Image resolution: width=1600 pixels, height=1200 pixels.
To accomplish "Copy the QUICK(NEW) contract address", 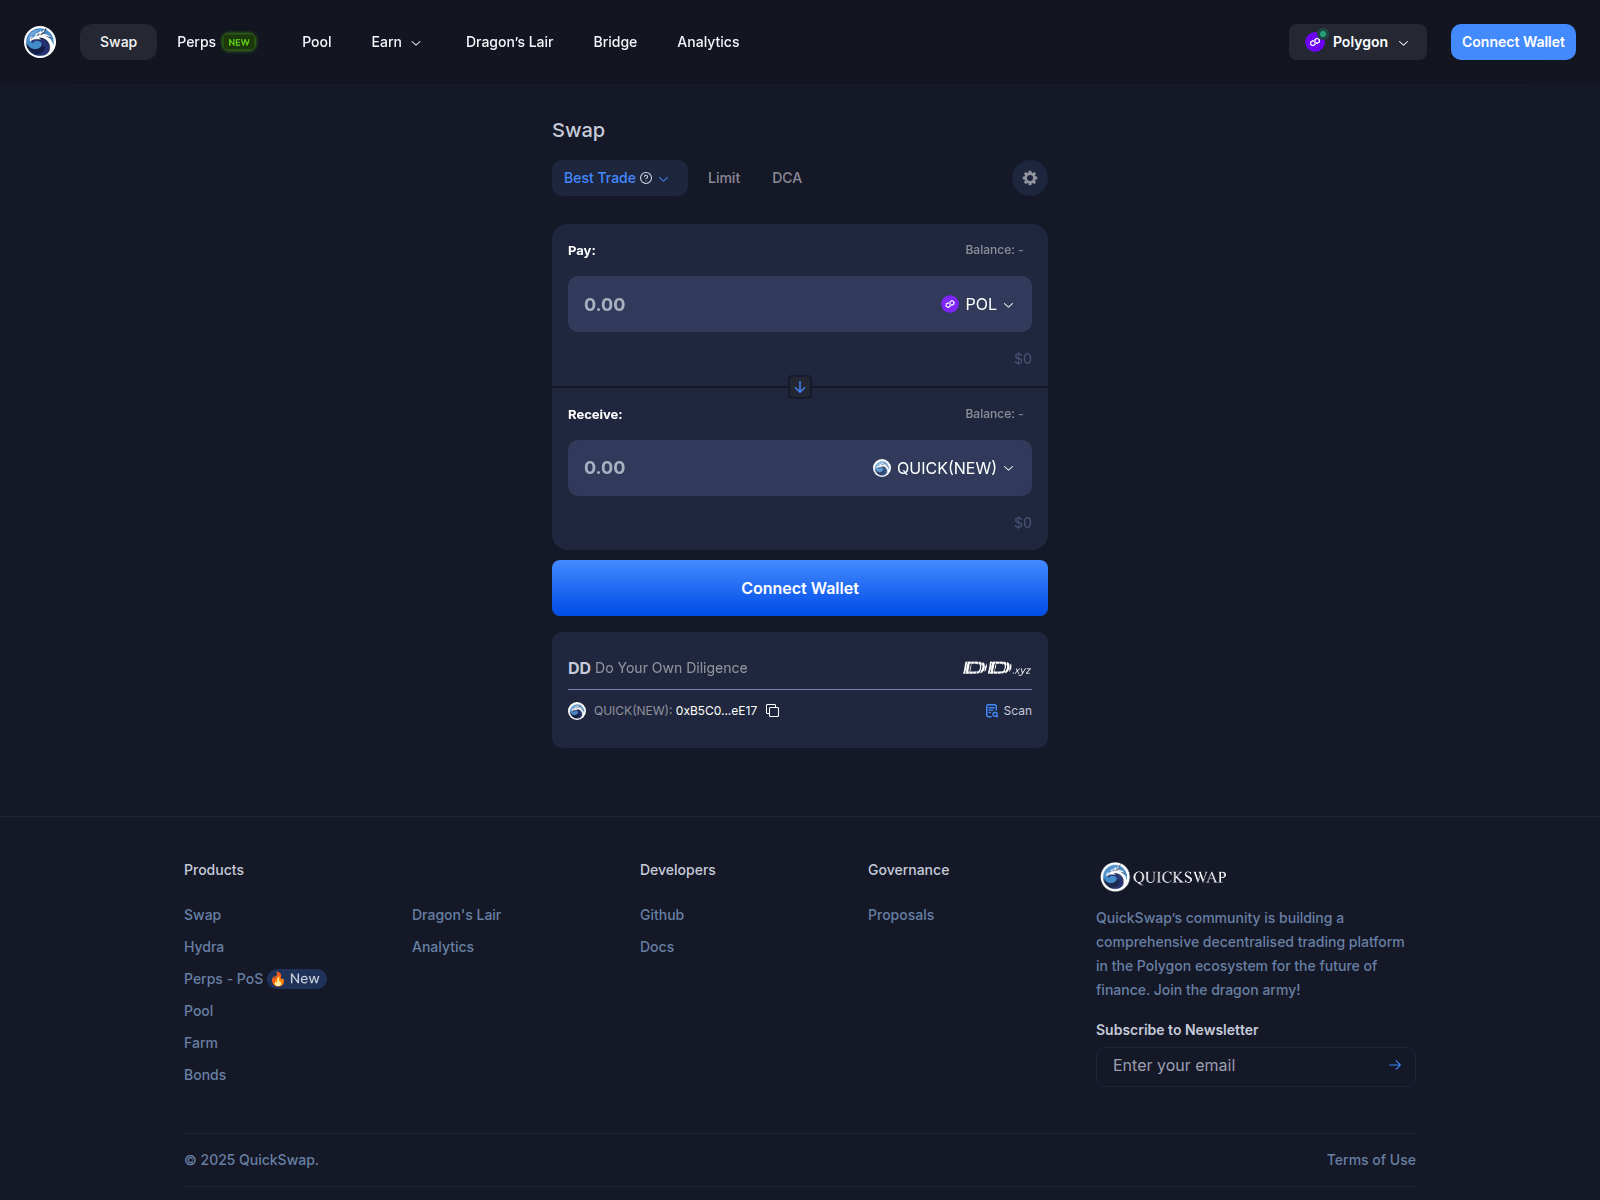I will (x=773, y=711).
